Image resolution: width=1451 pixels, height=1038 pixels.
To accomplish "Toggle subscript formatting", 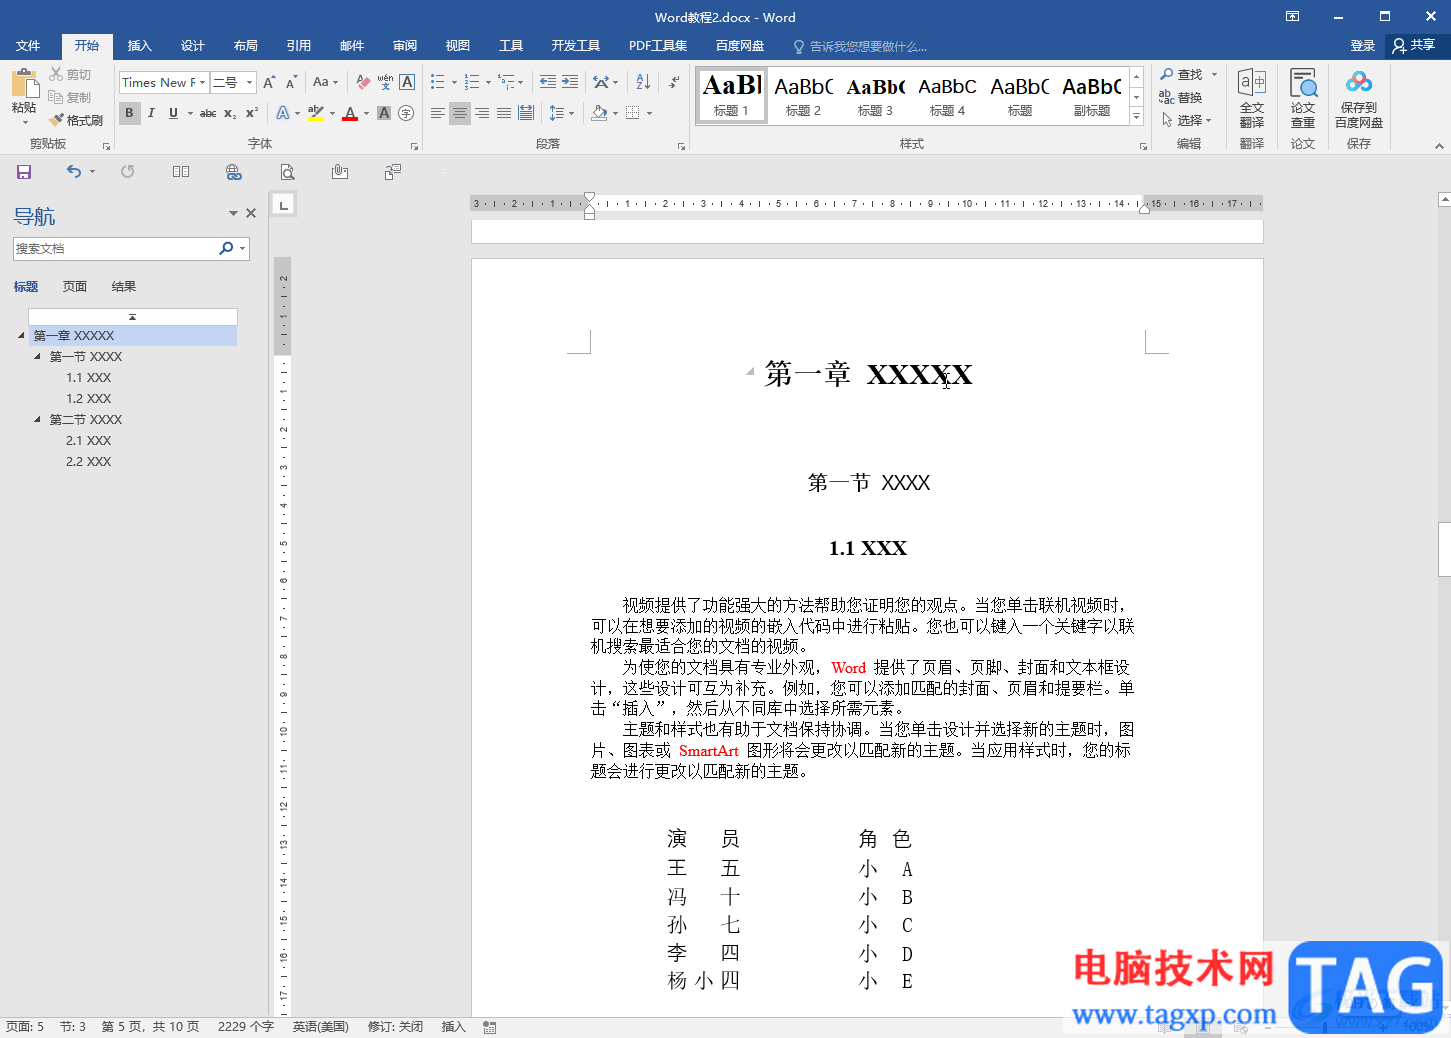I will pyautogui.click(x=230, y=113).
